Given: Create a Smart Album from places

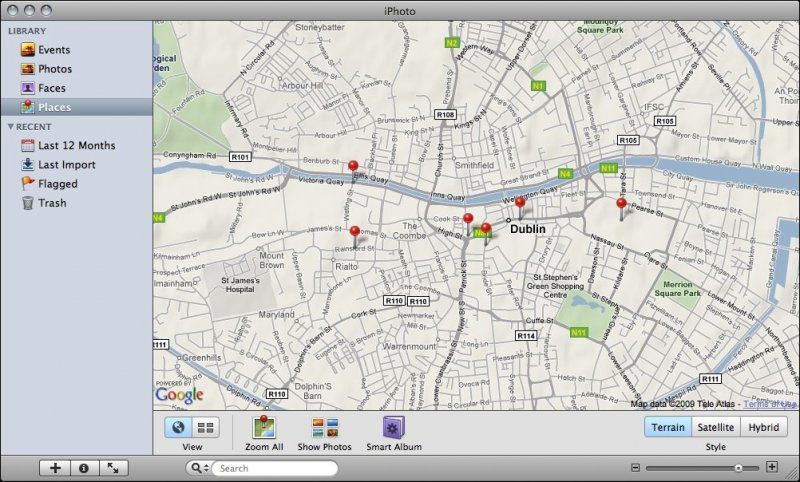Looking at the screenshot, I should point(393,428).
